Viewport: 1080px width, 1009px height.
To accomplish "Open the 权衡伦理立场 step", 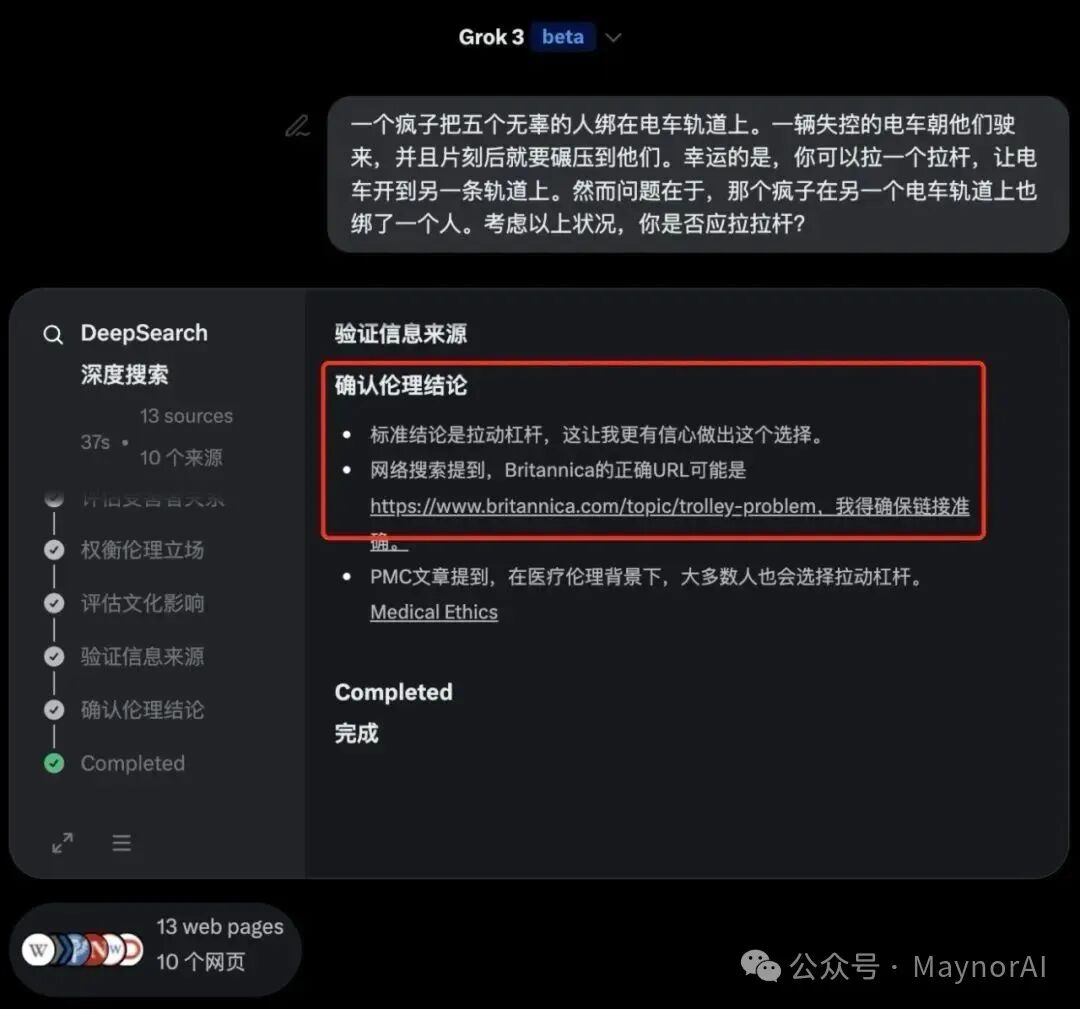I will coord(143,550).
